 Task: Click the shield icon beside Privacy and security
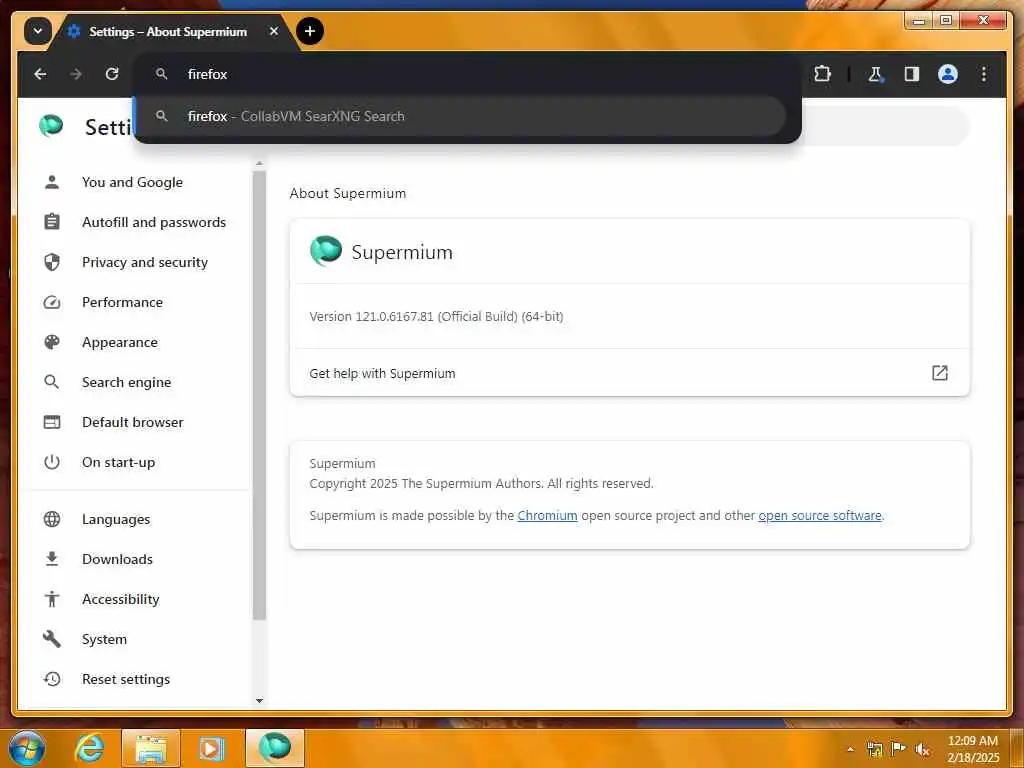pyautogui.click(x=52, y=263)
